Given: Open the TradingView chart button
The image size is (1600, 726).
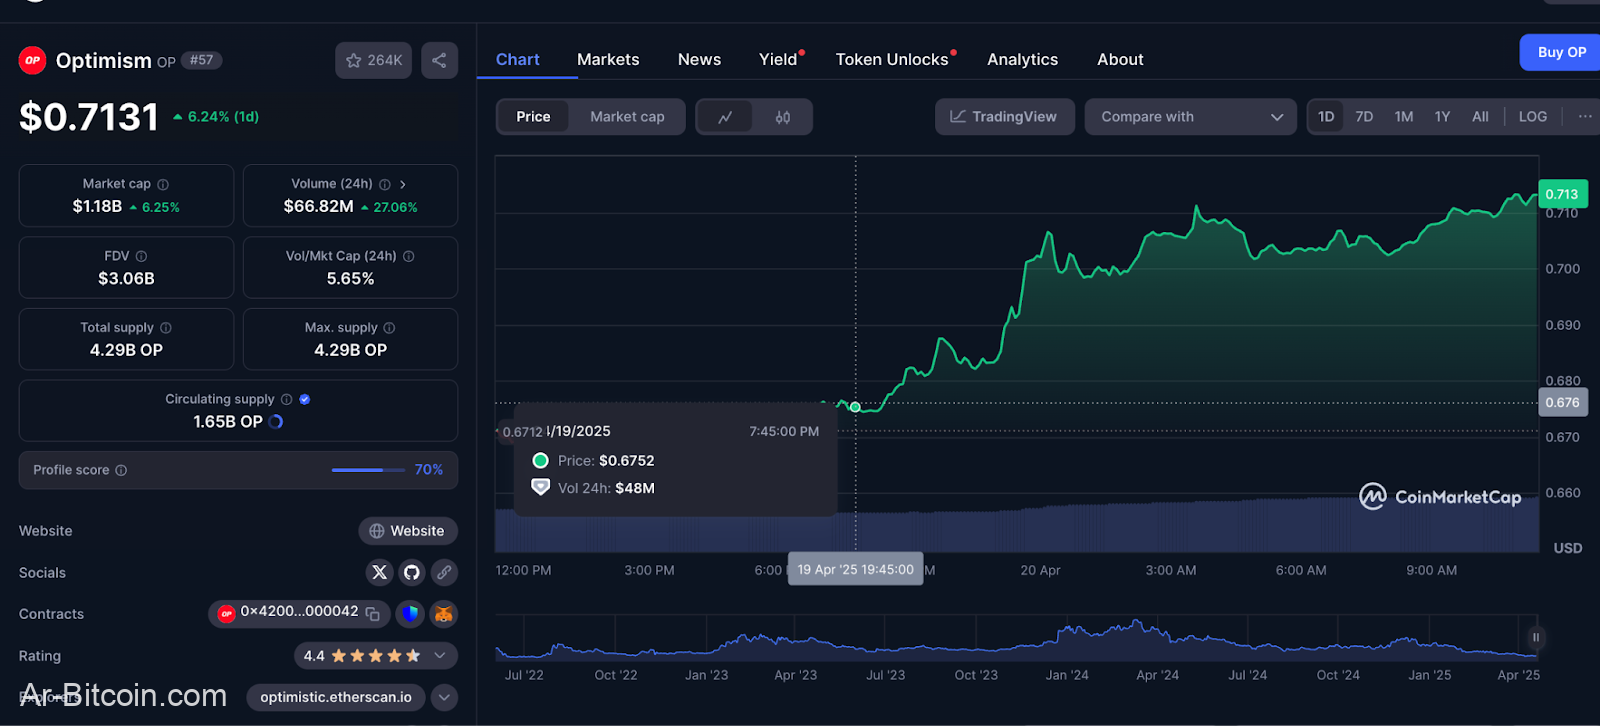Looking at the screenshot, I should (1004, 117).
